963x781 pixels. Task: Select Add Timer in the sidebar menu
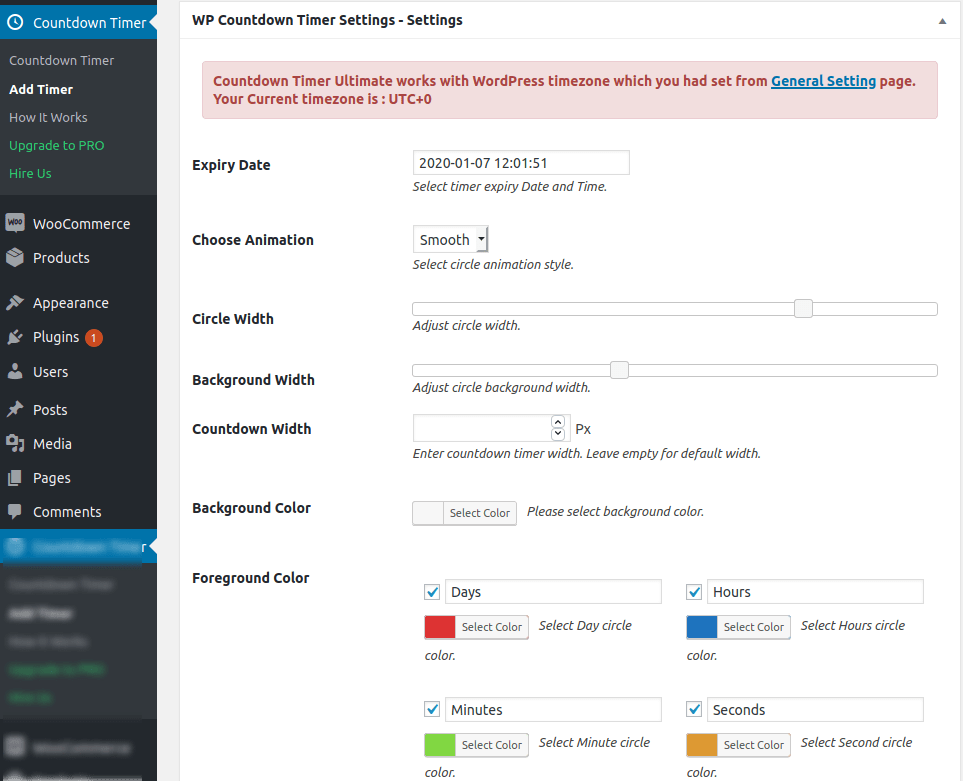click(42, 89)
